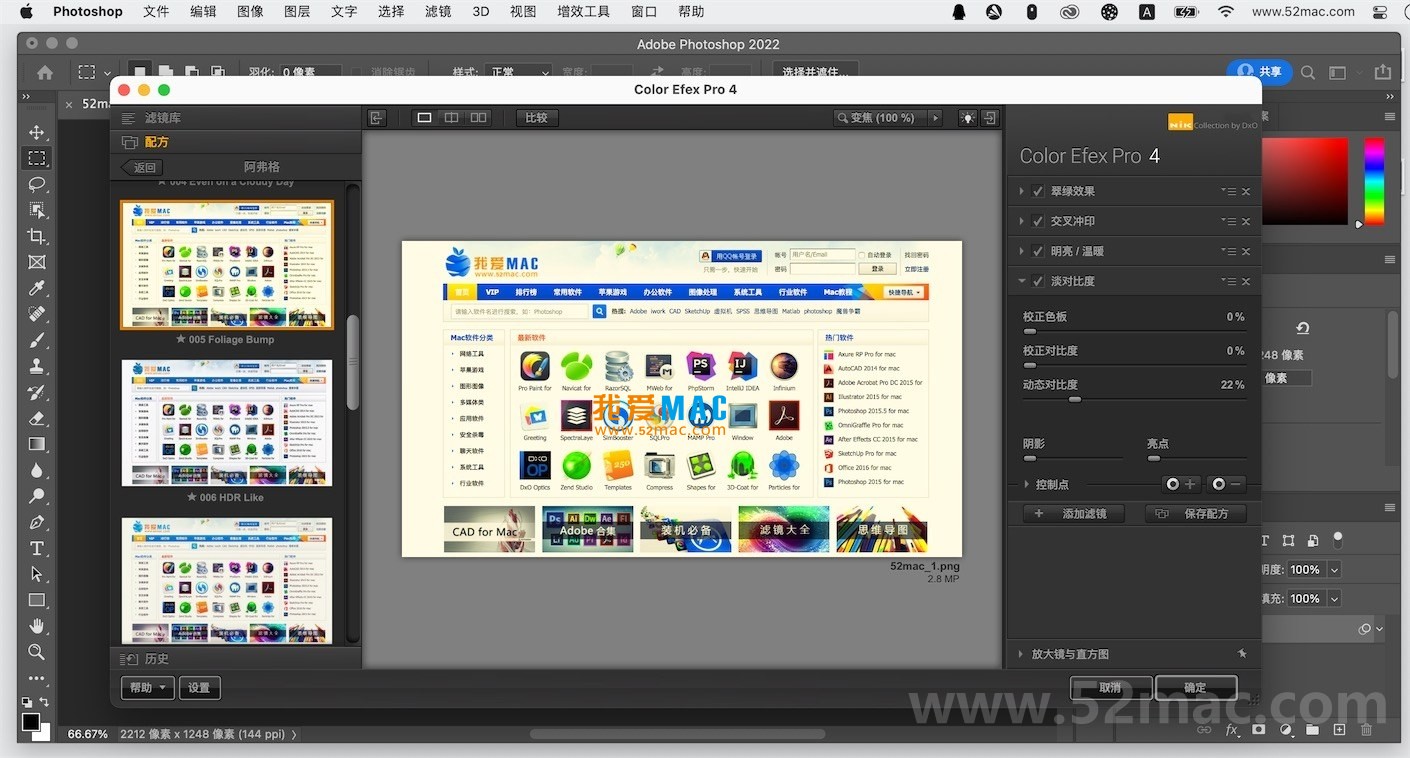Screen dimensions: 1410x758
Task: Select the Path Selection tool
Action: coord(37,574)
